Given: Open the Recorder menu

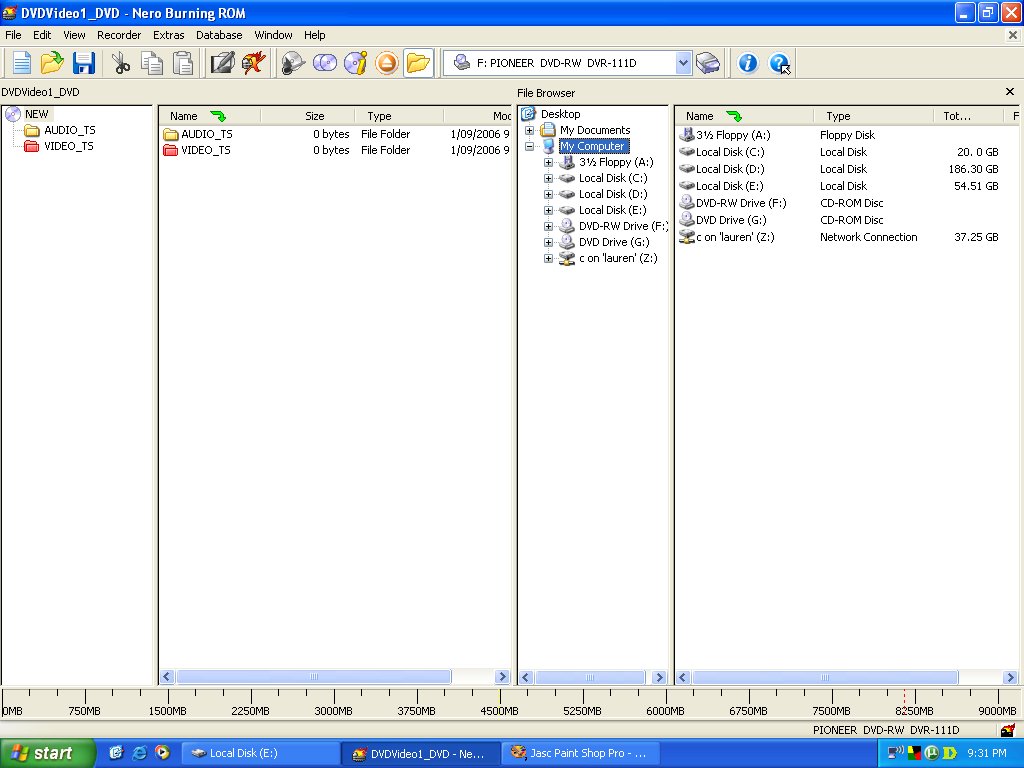Looking at the screenshot, I should (119, 35).
